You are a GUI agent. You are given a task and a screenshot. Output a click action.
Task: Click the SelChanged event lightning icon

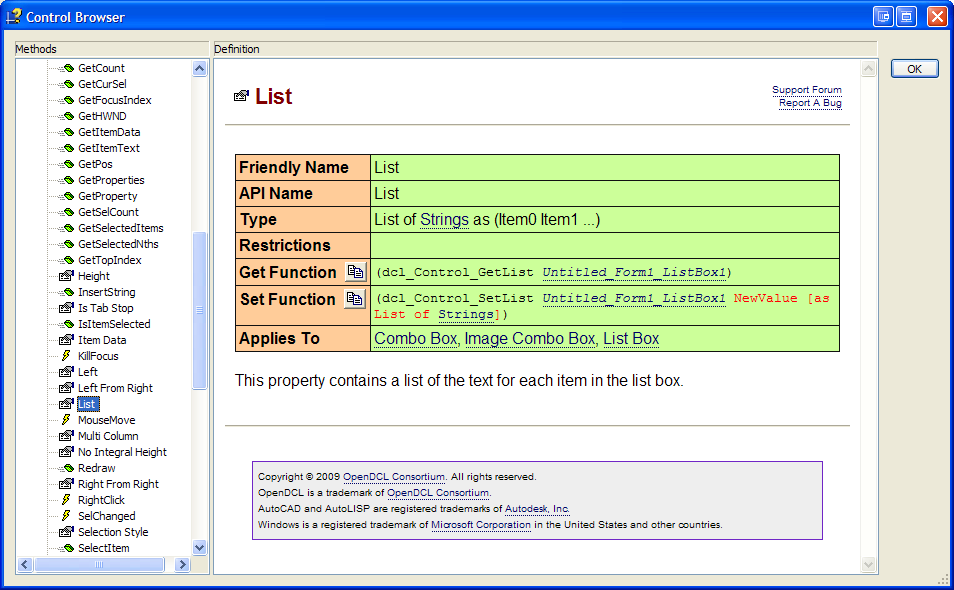(66, 516)
